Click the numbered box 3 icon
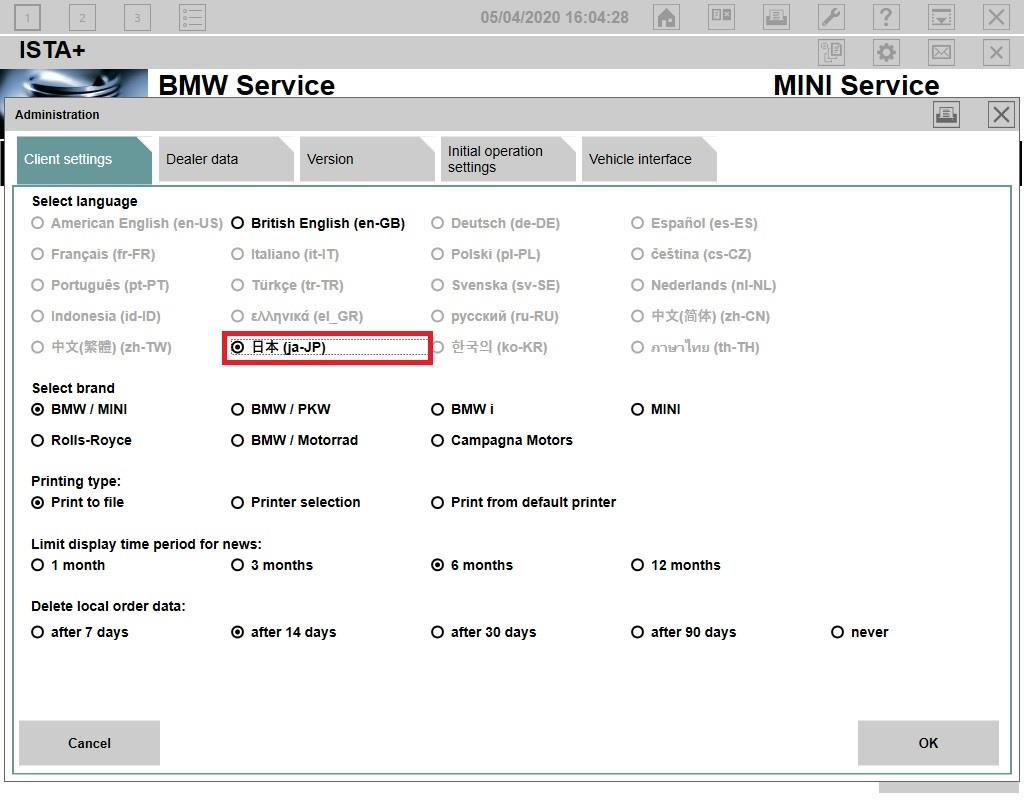This screenshot has height=800, width=1024. pyautogui.click(x=137, y=18)
